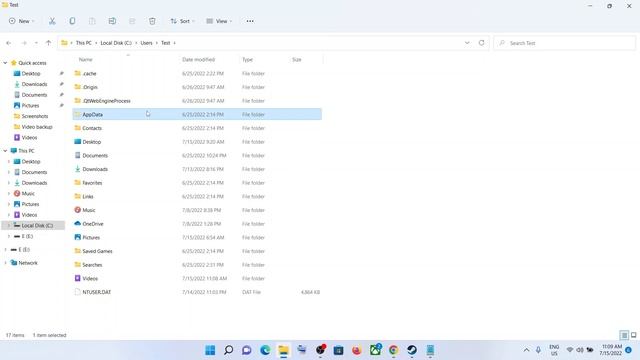Open the New item dropdown

click(21, 21)
